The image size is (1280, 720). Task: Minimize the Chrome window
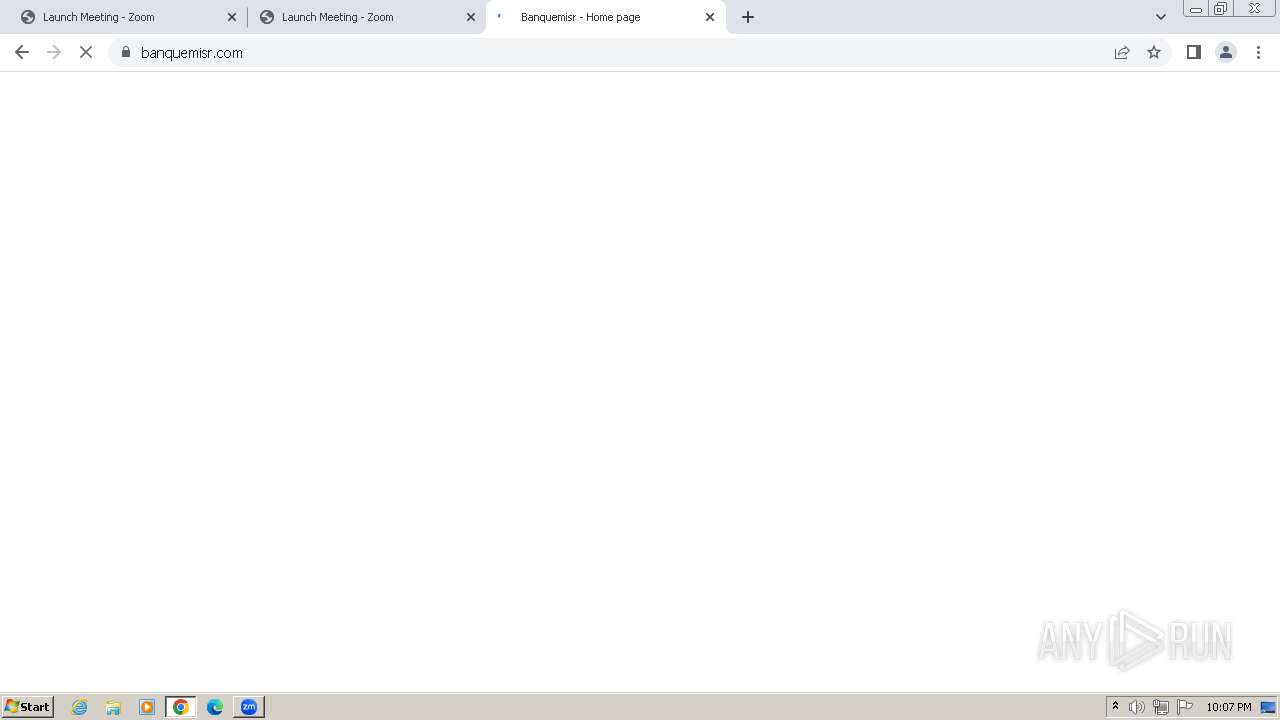click(x=1196, y=9)
